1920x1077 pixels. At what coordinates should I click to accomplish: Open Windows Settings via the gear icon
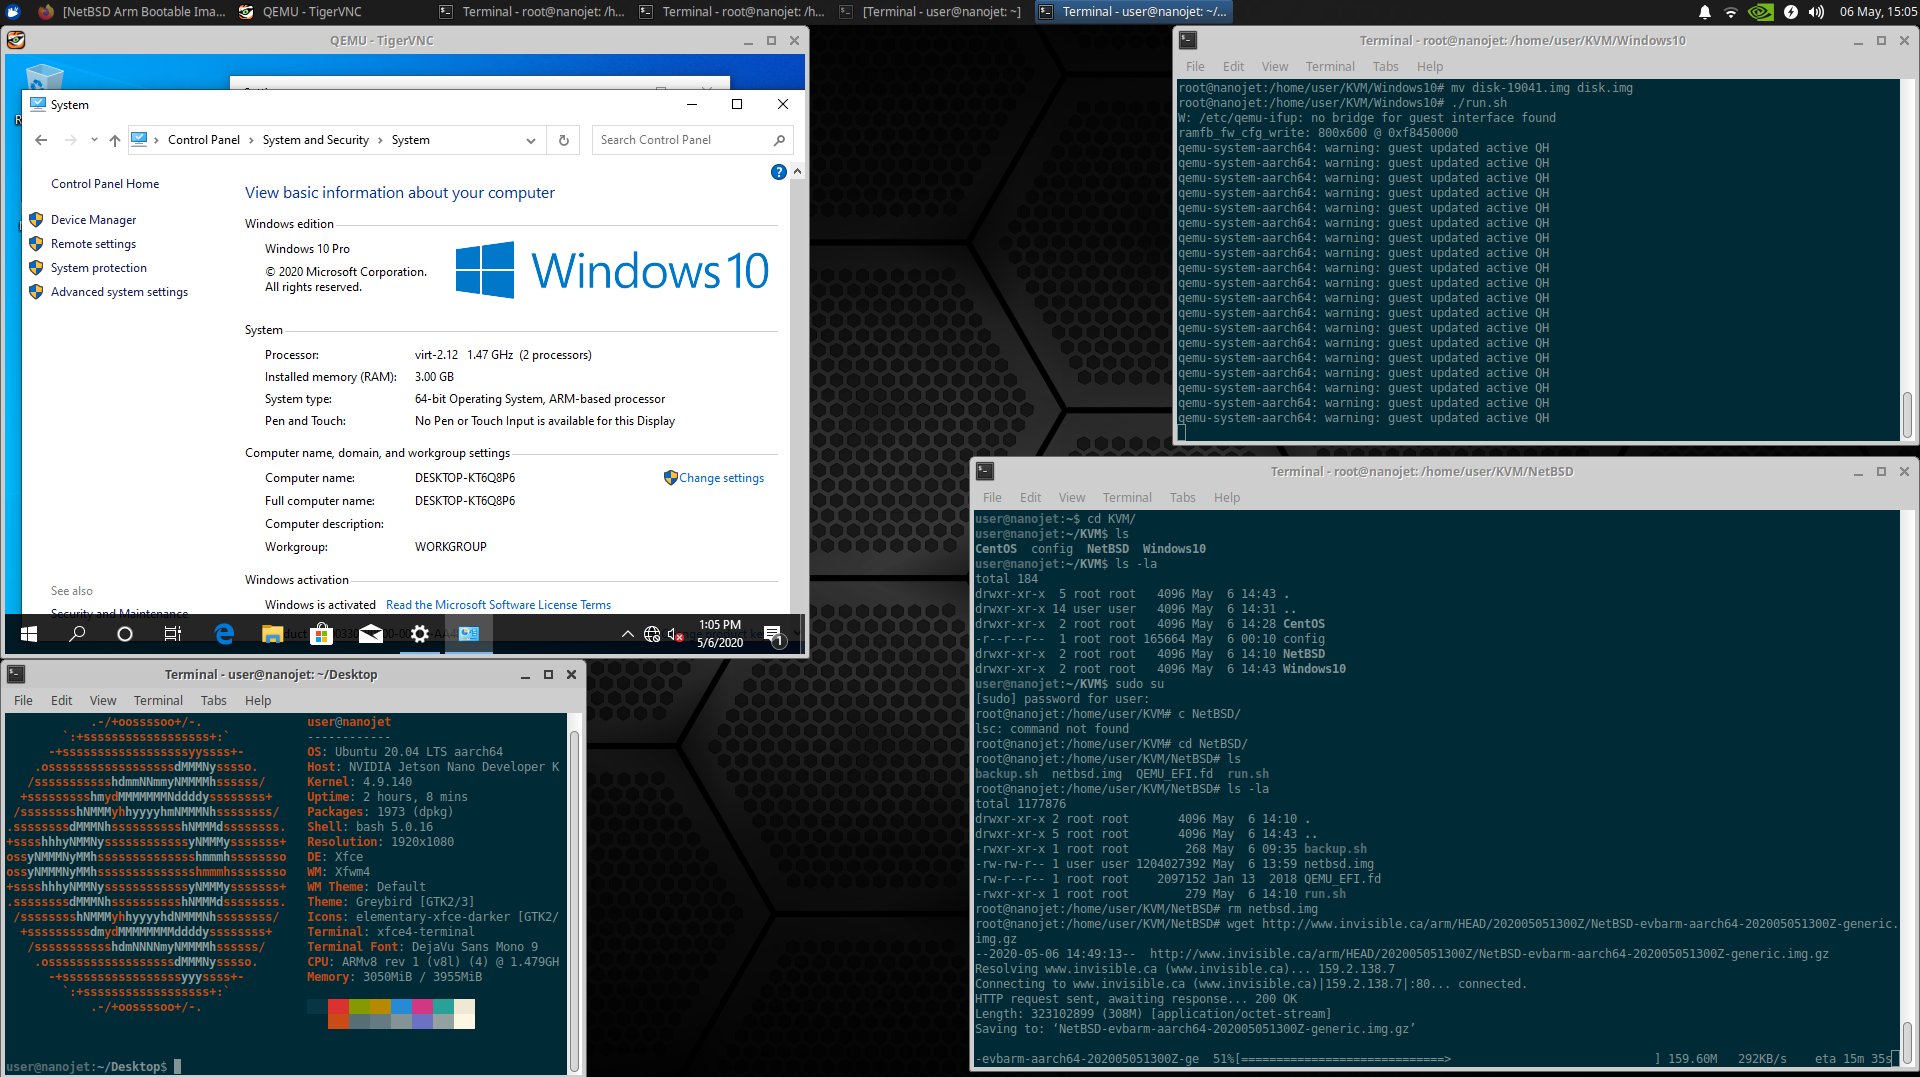point(419,634)
